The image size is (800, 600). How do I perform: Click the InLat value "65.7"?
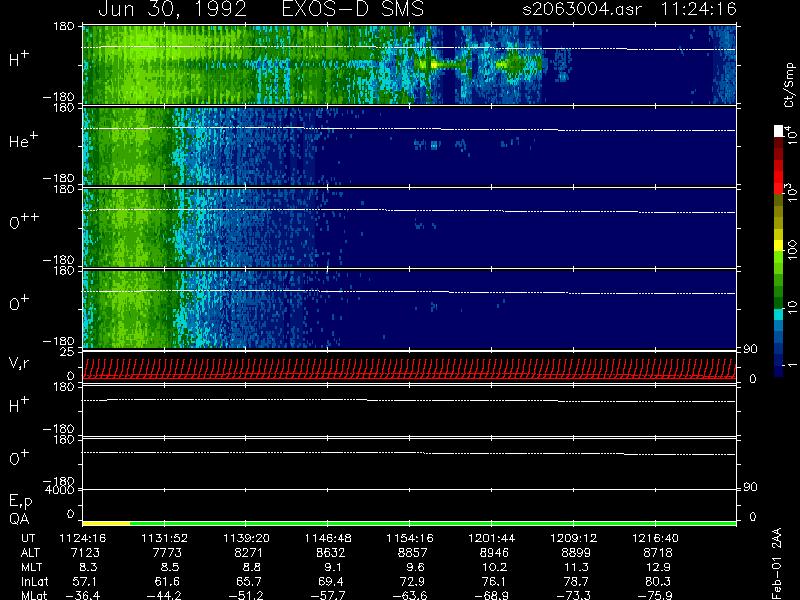click(249, 581)
